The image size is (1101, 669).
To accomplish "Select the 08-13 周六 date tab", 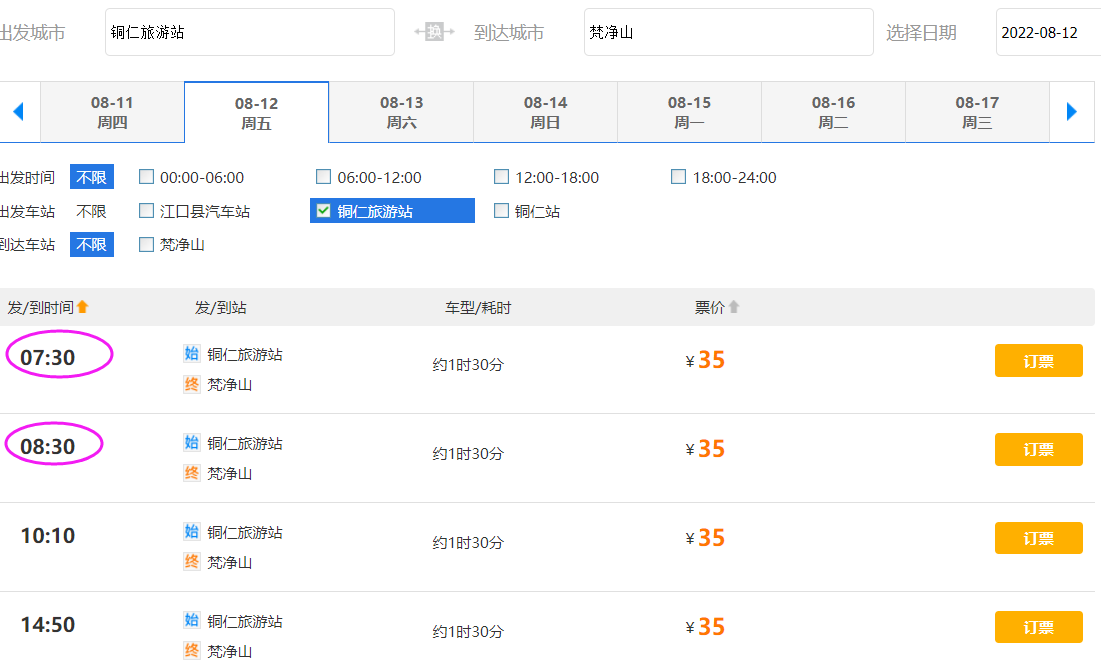I will tap(401, 112).
